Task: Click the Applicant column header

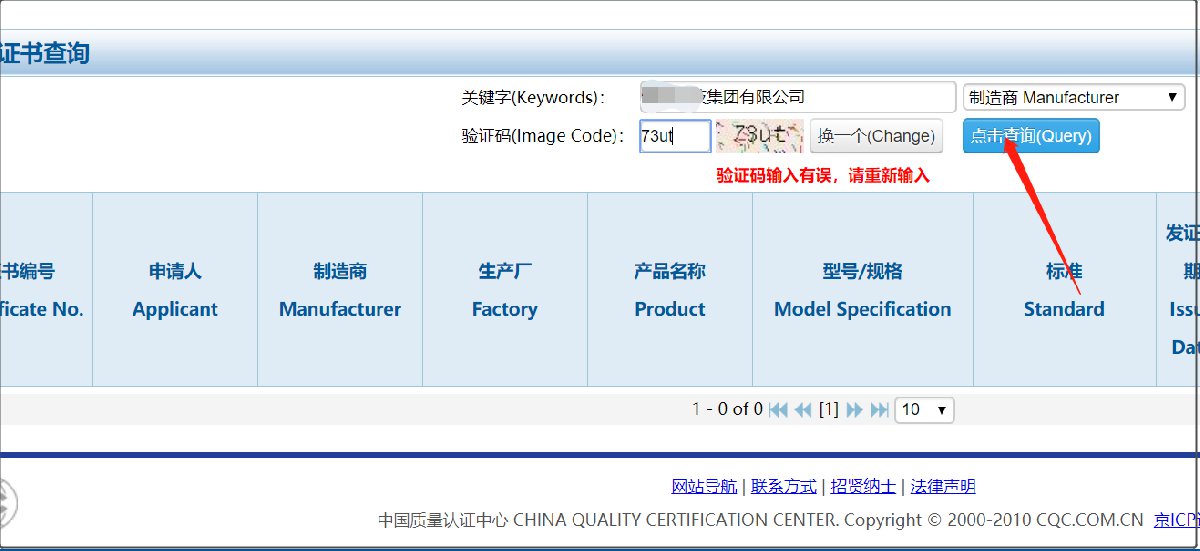Action: (175, 290)
